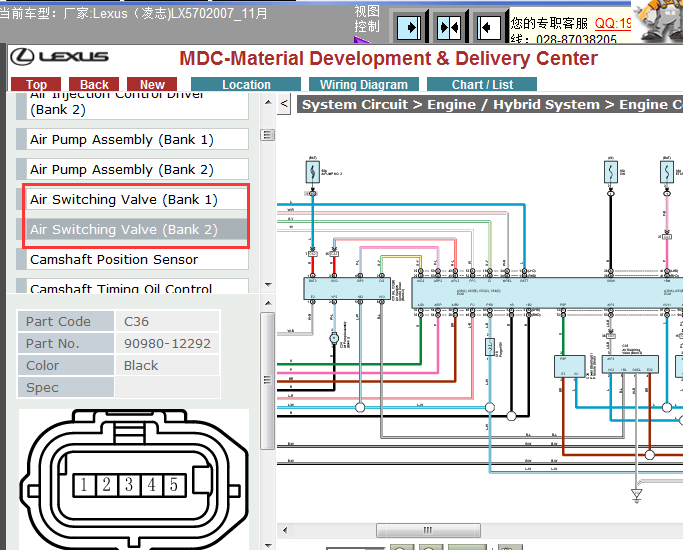Click the expand-right-pane view control icon
The height and width of the screenshot is (550, 683).
tap(488, 28)
